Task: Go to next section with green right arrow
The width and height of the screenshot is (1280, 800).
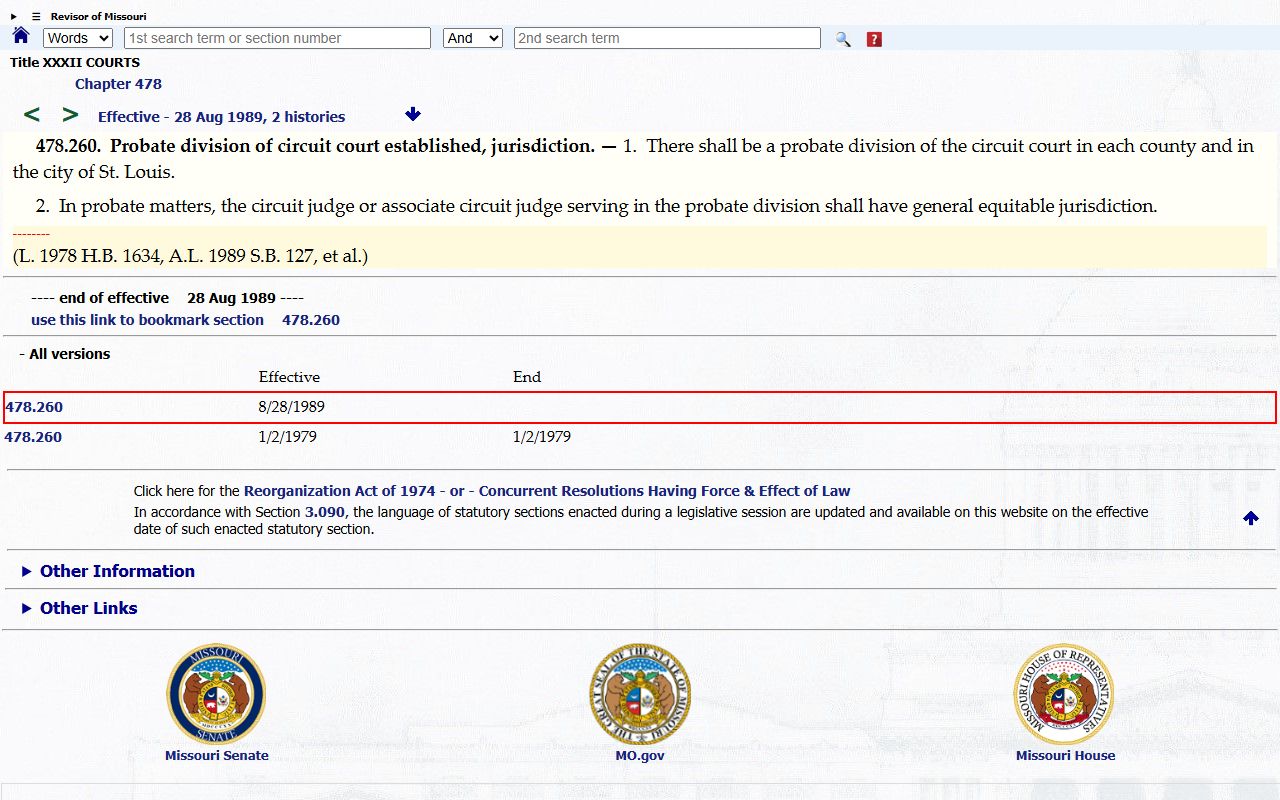Action: pos(70,115)
